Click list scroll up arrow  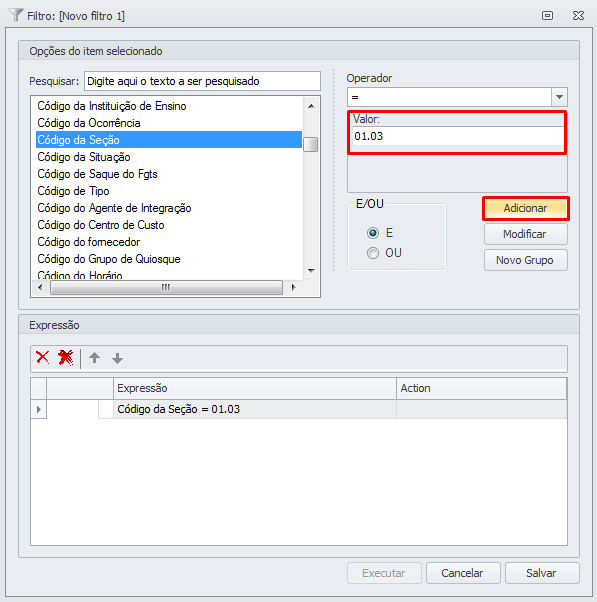[x=311, y=106]
